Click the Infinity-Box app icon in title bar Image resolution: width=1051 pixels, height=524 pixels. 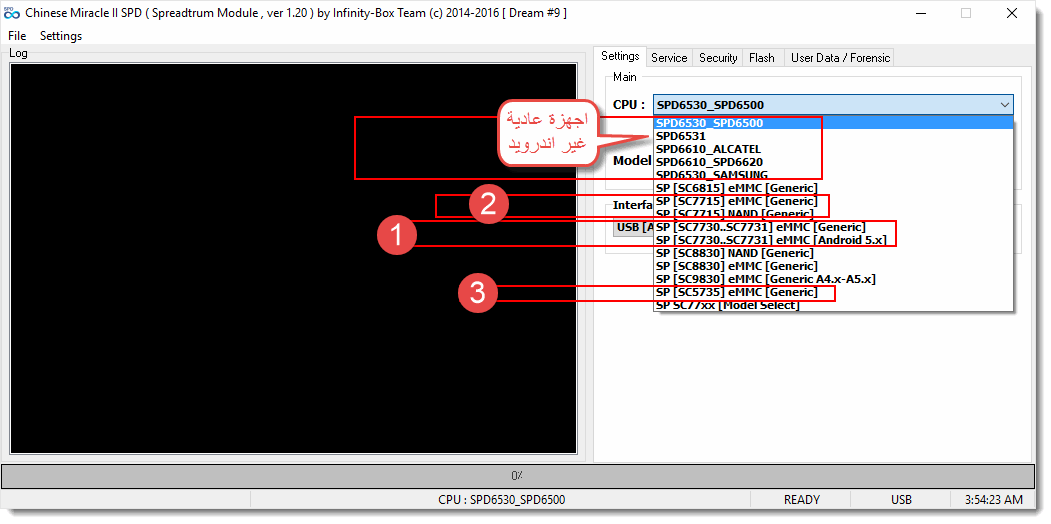pos(12,13)
